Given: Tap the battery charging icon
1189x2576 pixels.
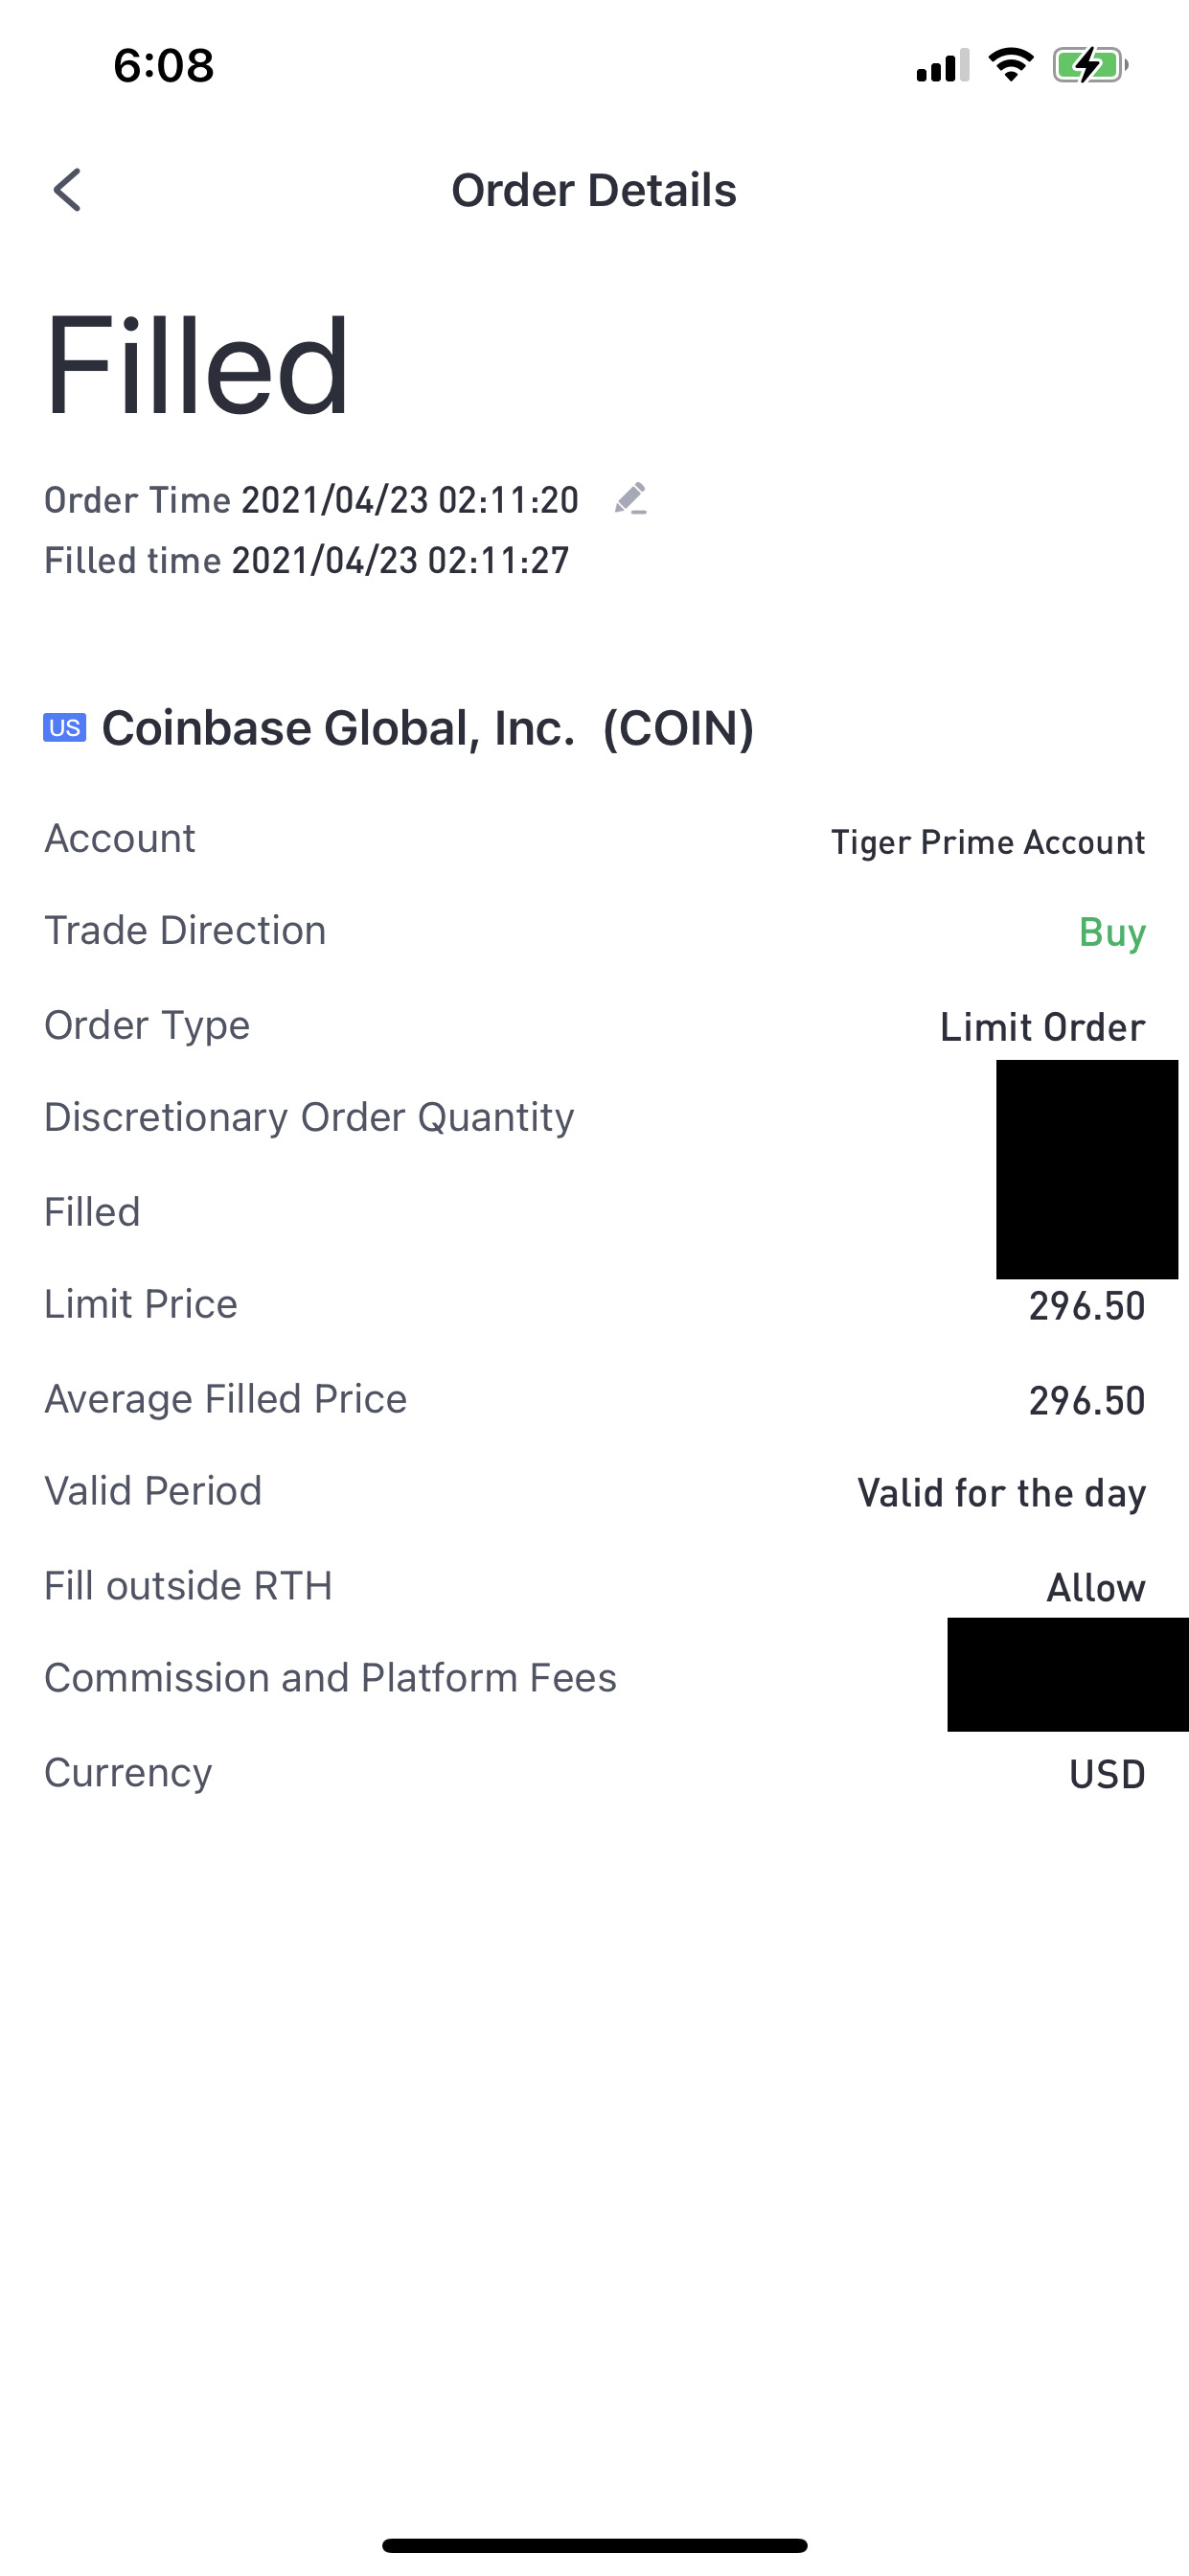Looking at the screenshot, I should click(x=1090, y=66).
